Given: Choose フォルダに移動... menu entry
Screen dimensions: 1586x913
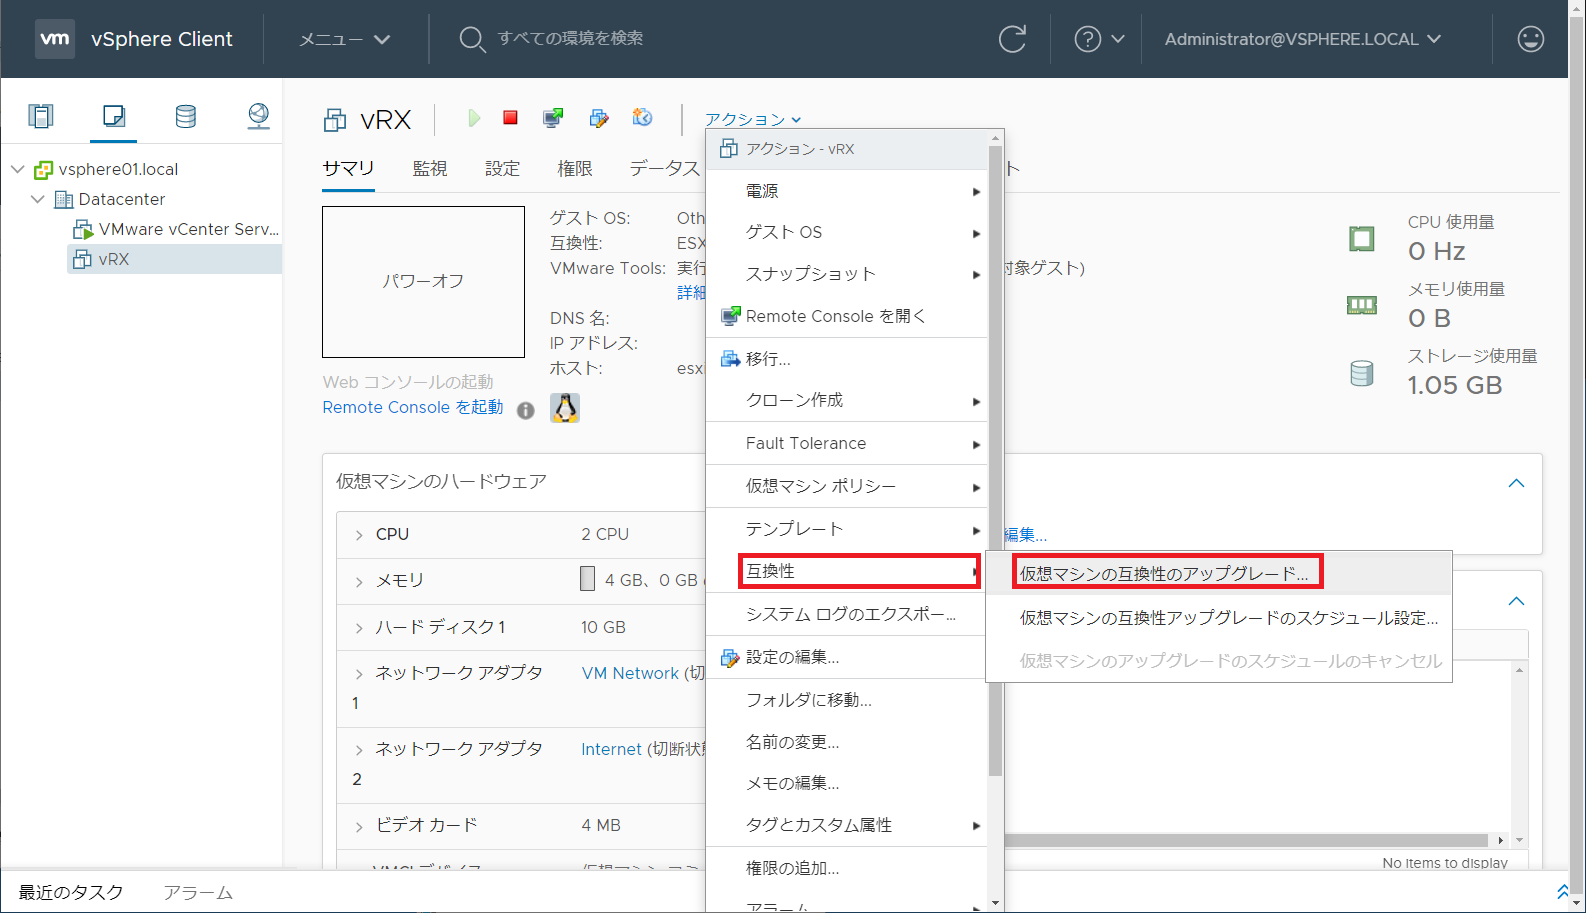Looking at the screenshot, I should click(847, 700).
